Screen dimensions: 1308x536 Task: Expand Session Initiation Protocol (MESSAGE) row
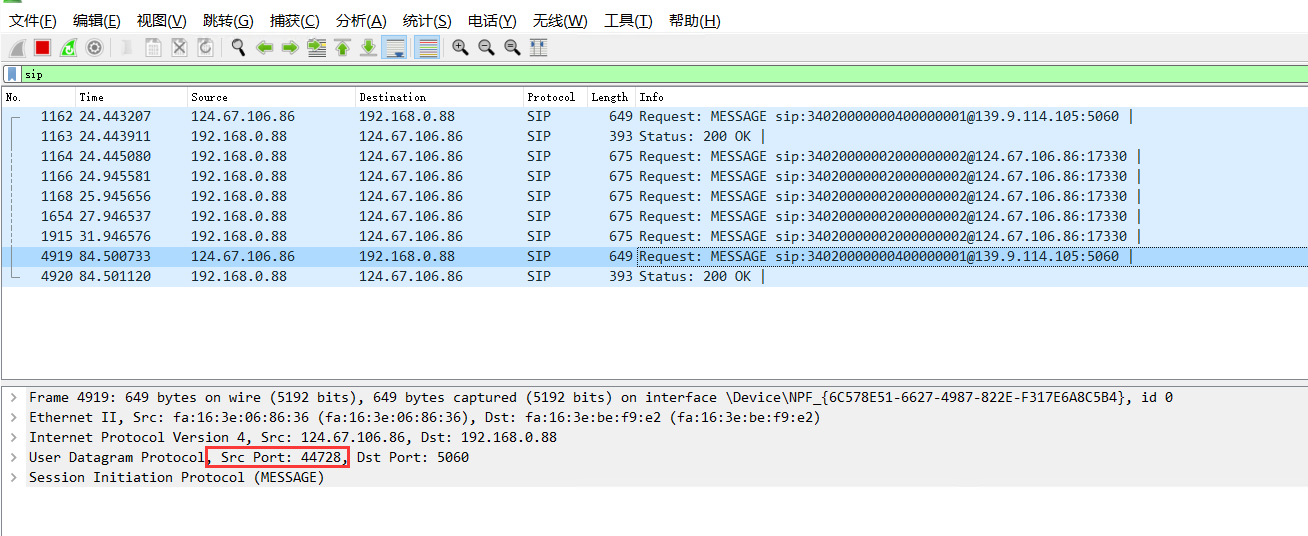13,477
